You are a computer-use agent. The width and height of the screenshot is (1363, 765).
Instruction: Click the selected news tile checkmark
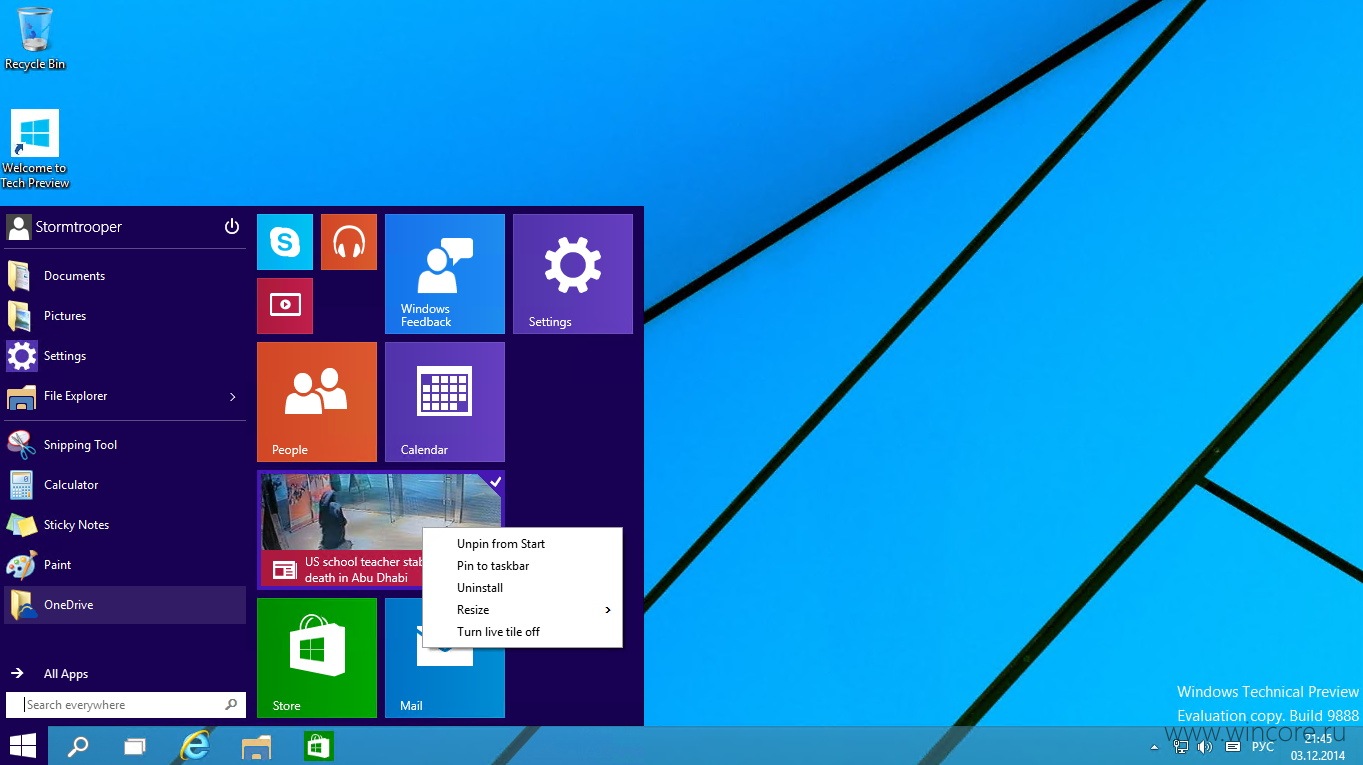495,482
